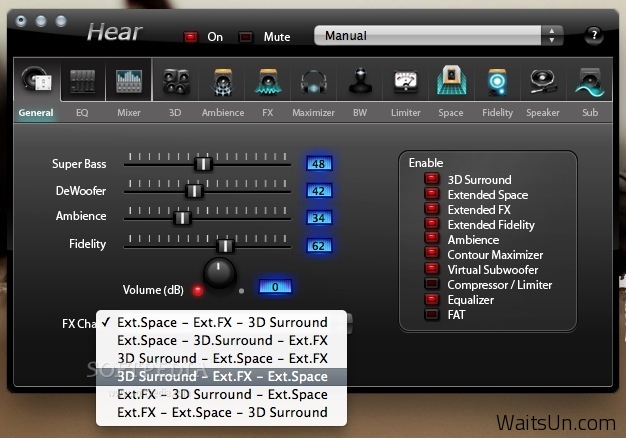Choose 3D Surround – Ext.FX – Ext.Space chain

coord(222,376)
